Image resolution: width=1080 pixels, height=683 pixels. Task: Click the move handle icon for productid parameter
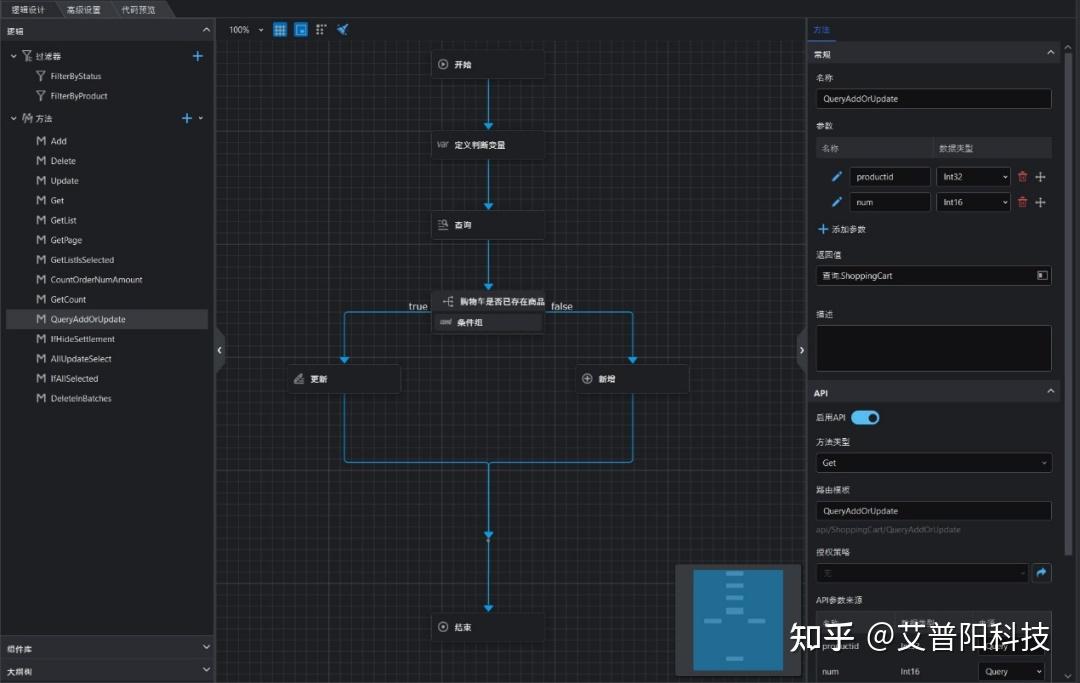(x=1041, y=177)
